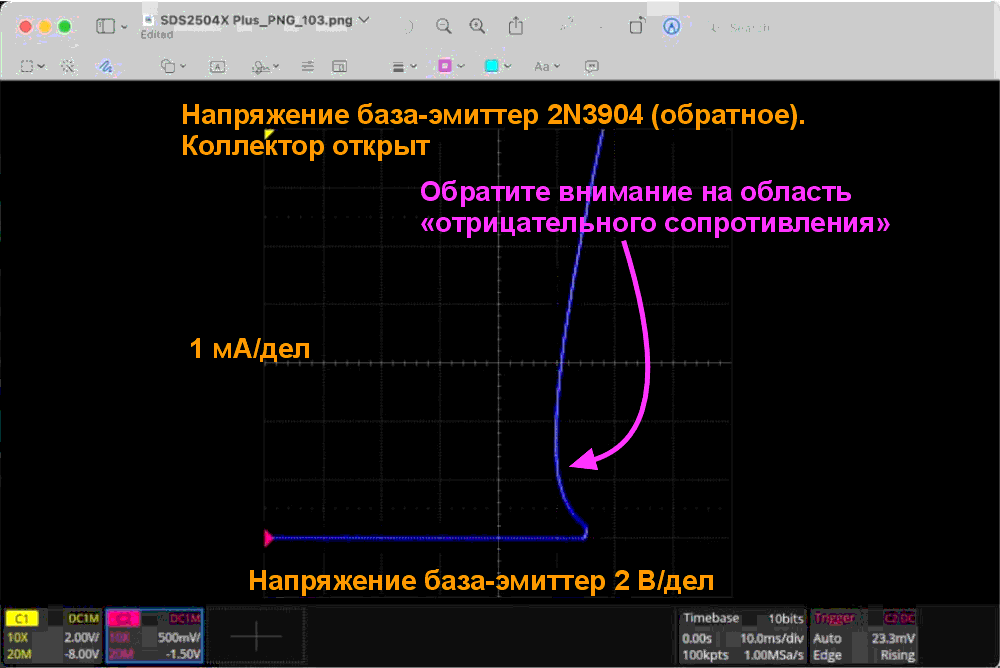1000x668 pixels.
Task: Toggle the sidebar view button
Action: click(x=106, y=27)
